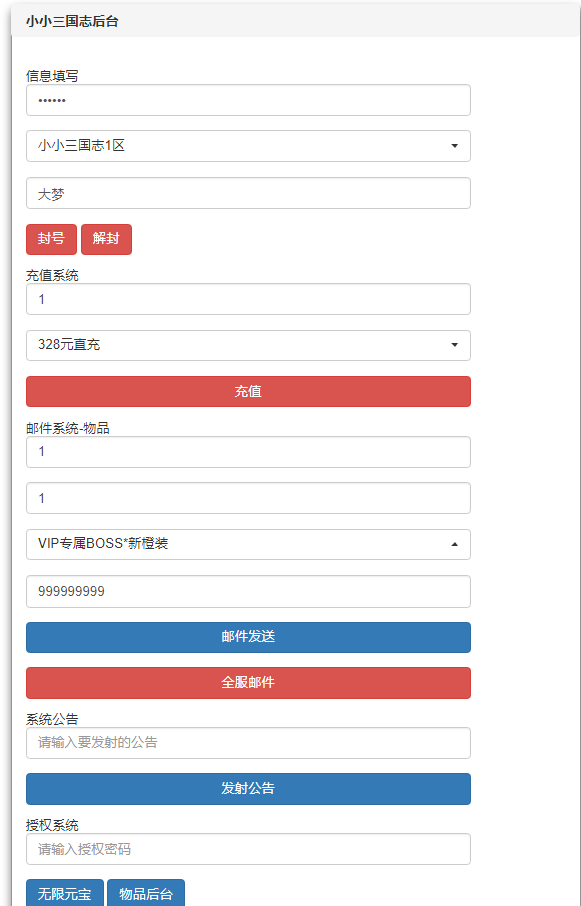
Task: Click the 解封 (unban) button
Action: coord(106,239)
